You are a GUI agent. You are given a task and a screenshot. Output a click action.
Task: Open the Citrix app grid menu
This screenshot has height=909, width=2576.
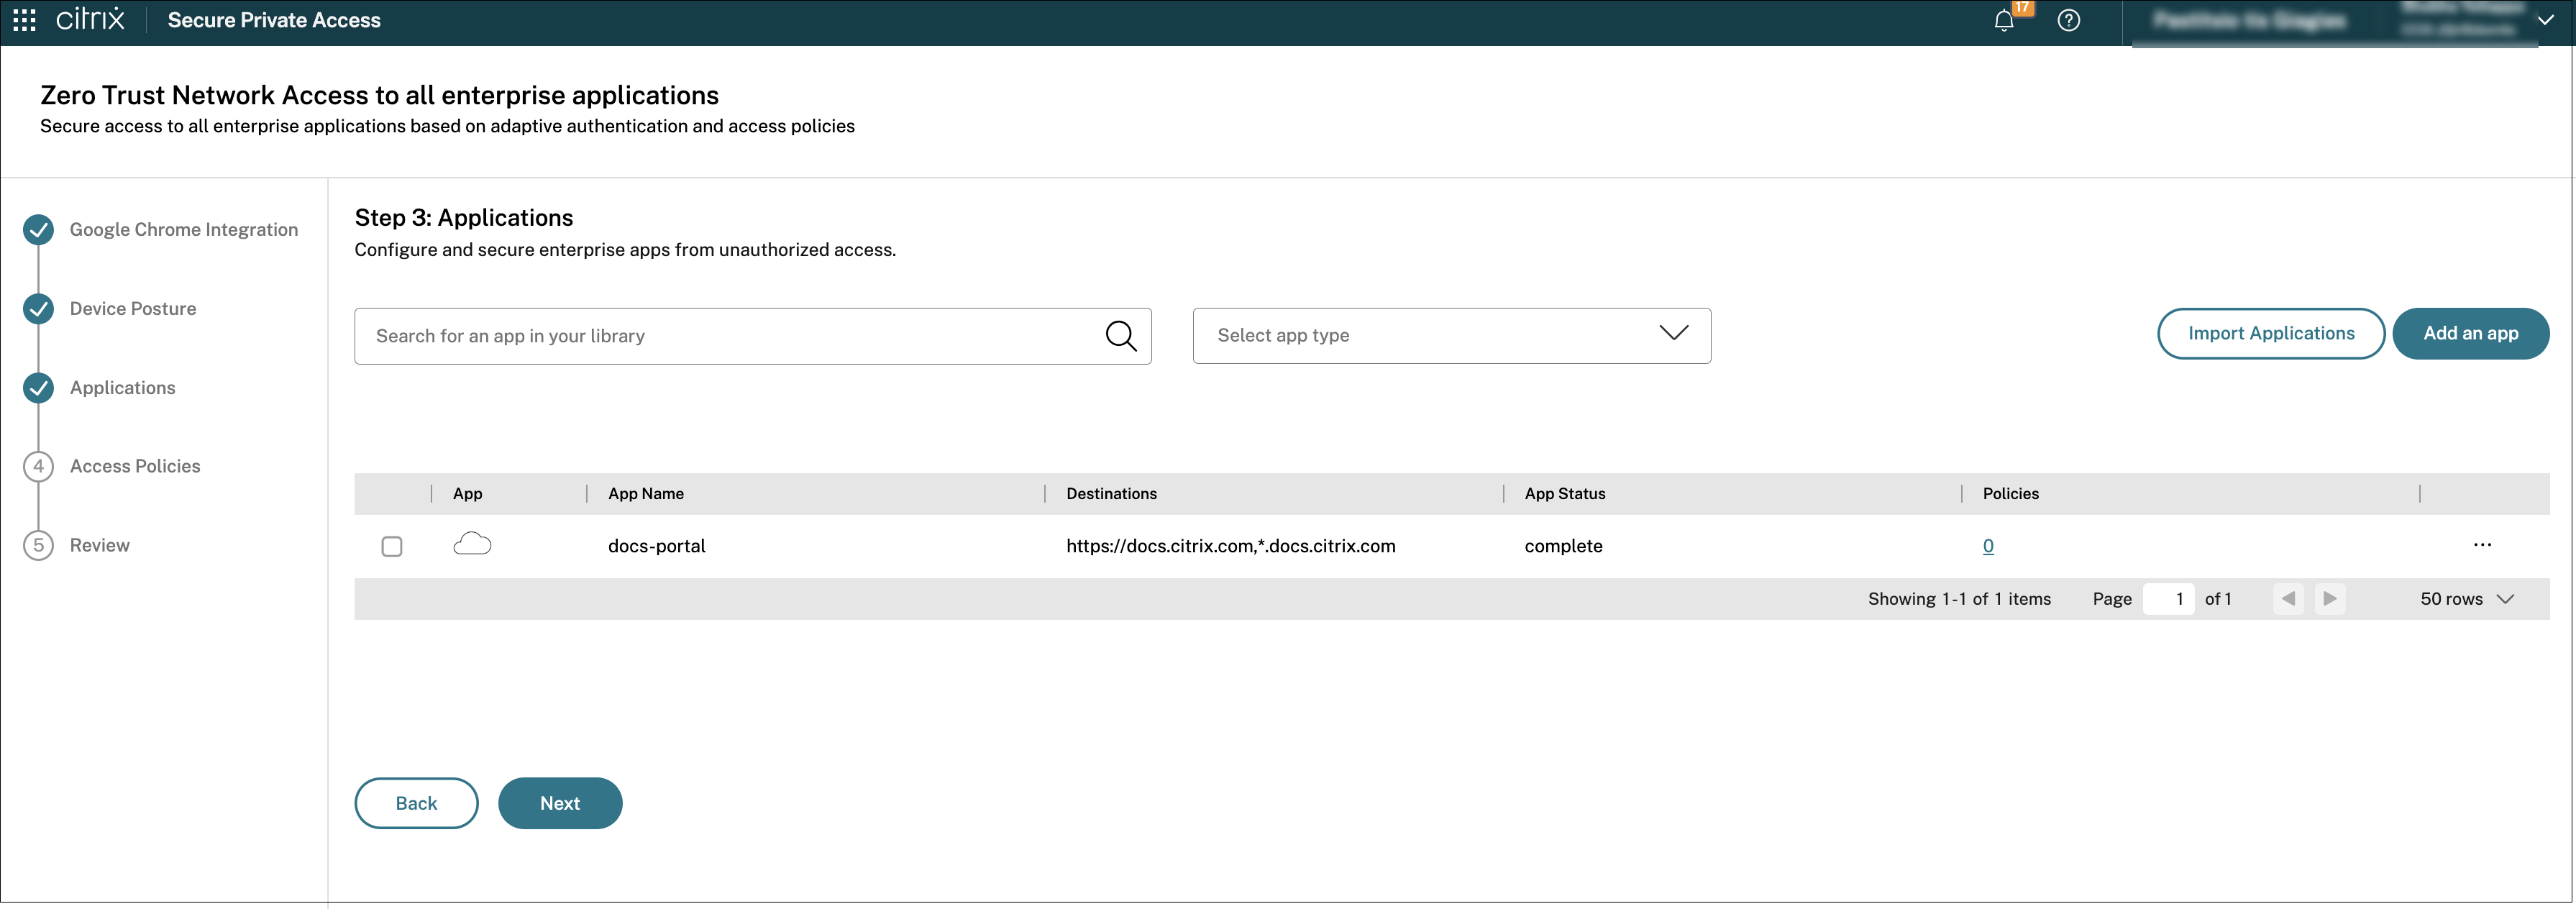[24, 20]
